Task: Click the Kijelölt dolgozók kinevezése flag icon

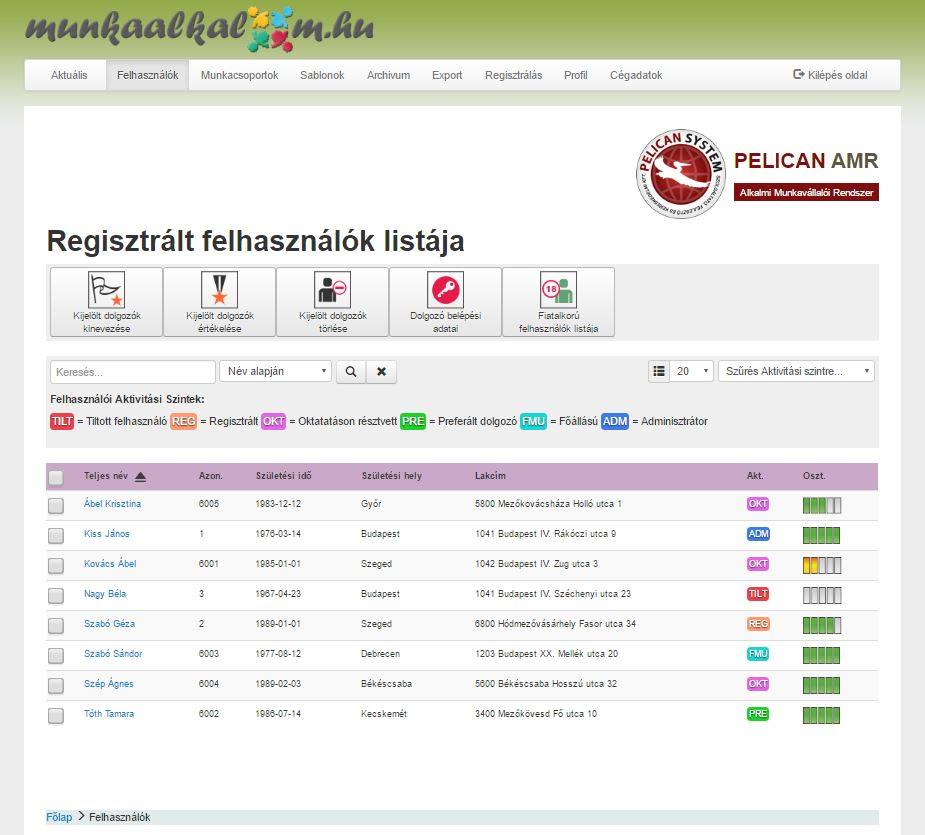Action: 105,291
